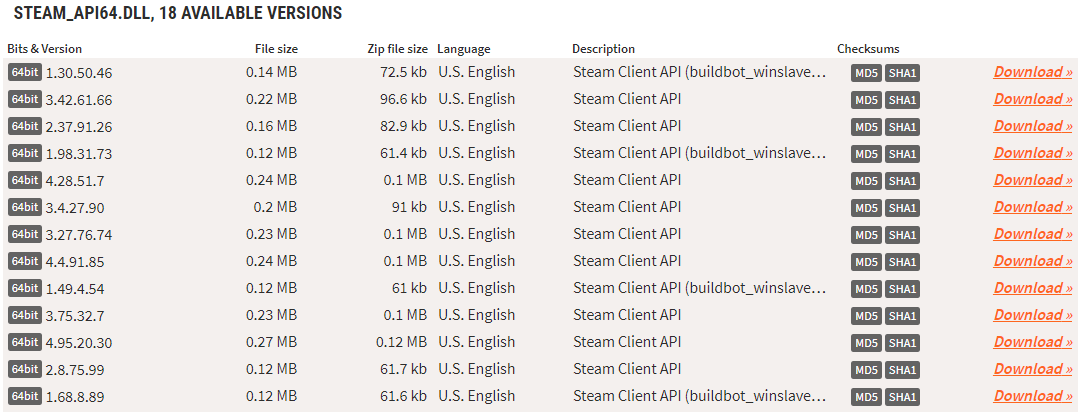Screen dimensions: 1080x412
Task: Download the 1.68.8.89 version file
Action: (1032, 396)
